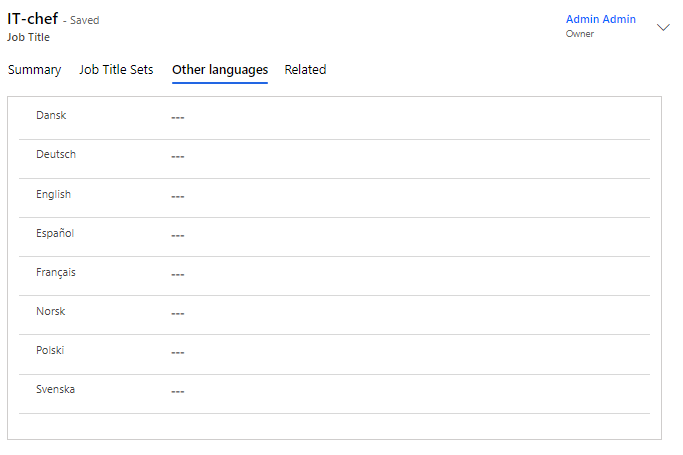Open the Admin Admin owner link
Viewport: 683px width, 455px height.
click(x=600, y=19)
